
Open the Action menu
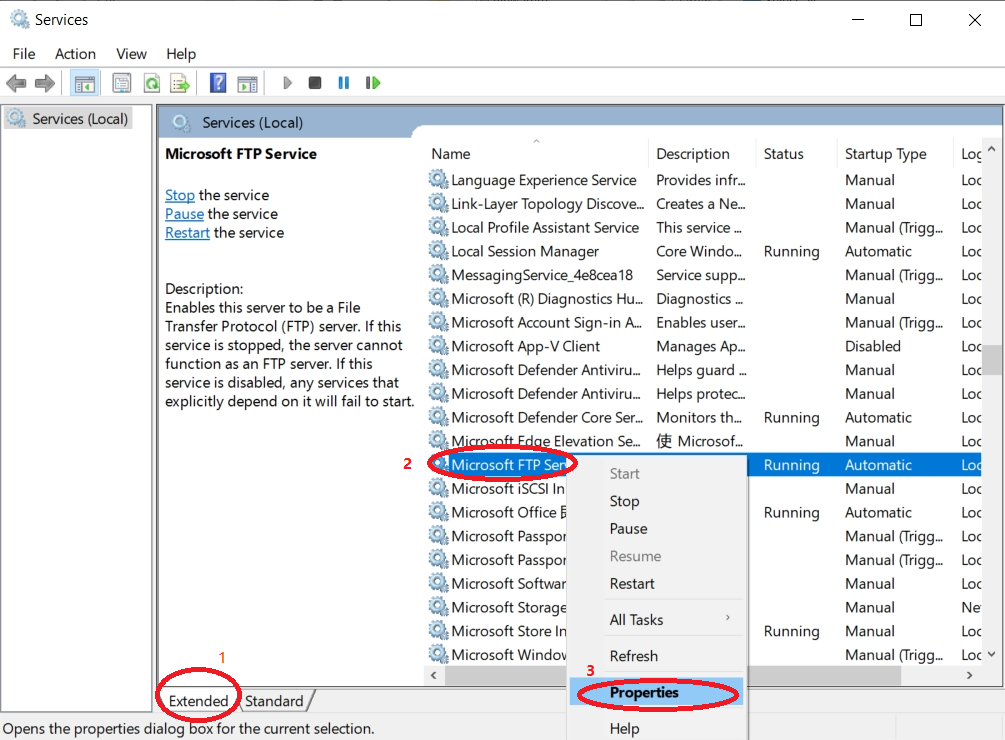click(x=75, y=54)
